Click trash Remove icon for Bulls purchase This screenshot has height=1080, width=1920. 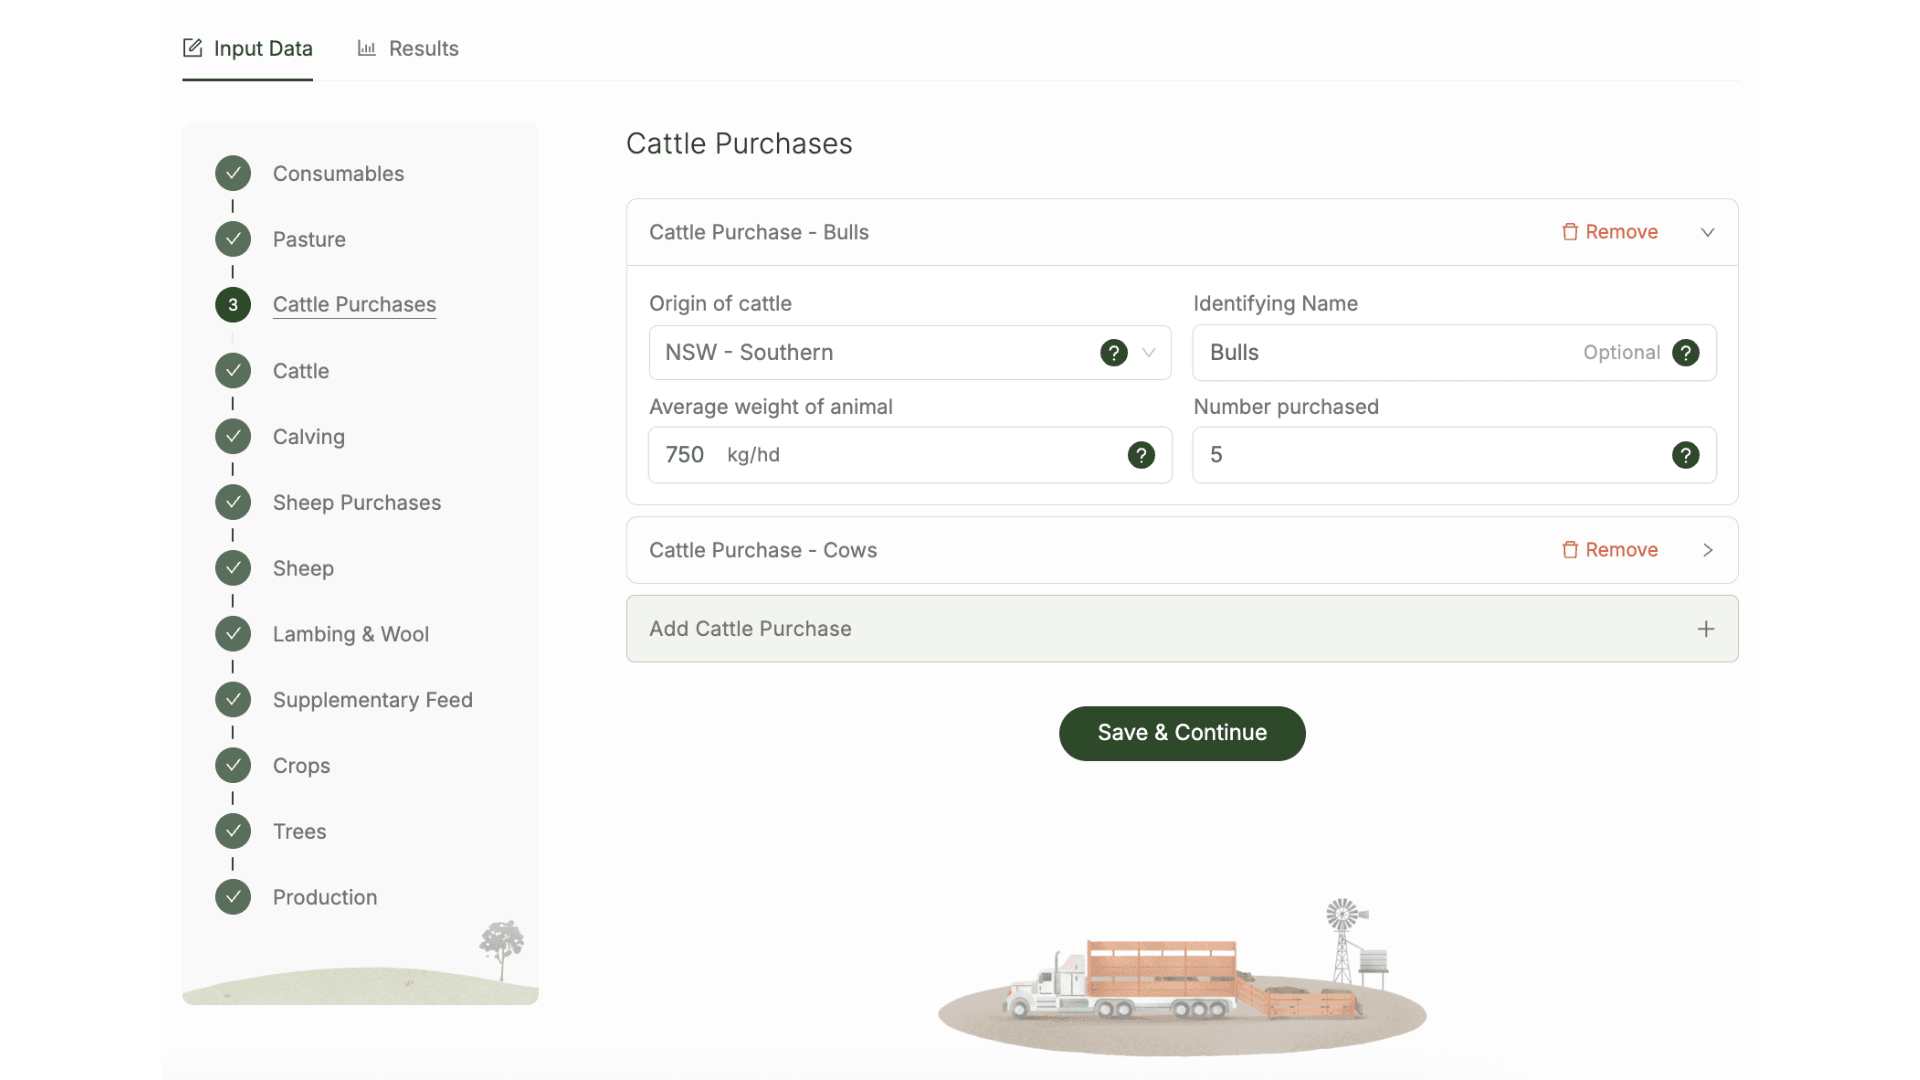click(x=1570, y=232)
